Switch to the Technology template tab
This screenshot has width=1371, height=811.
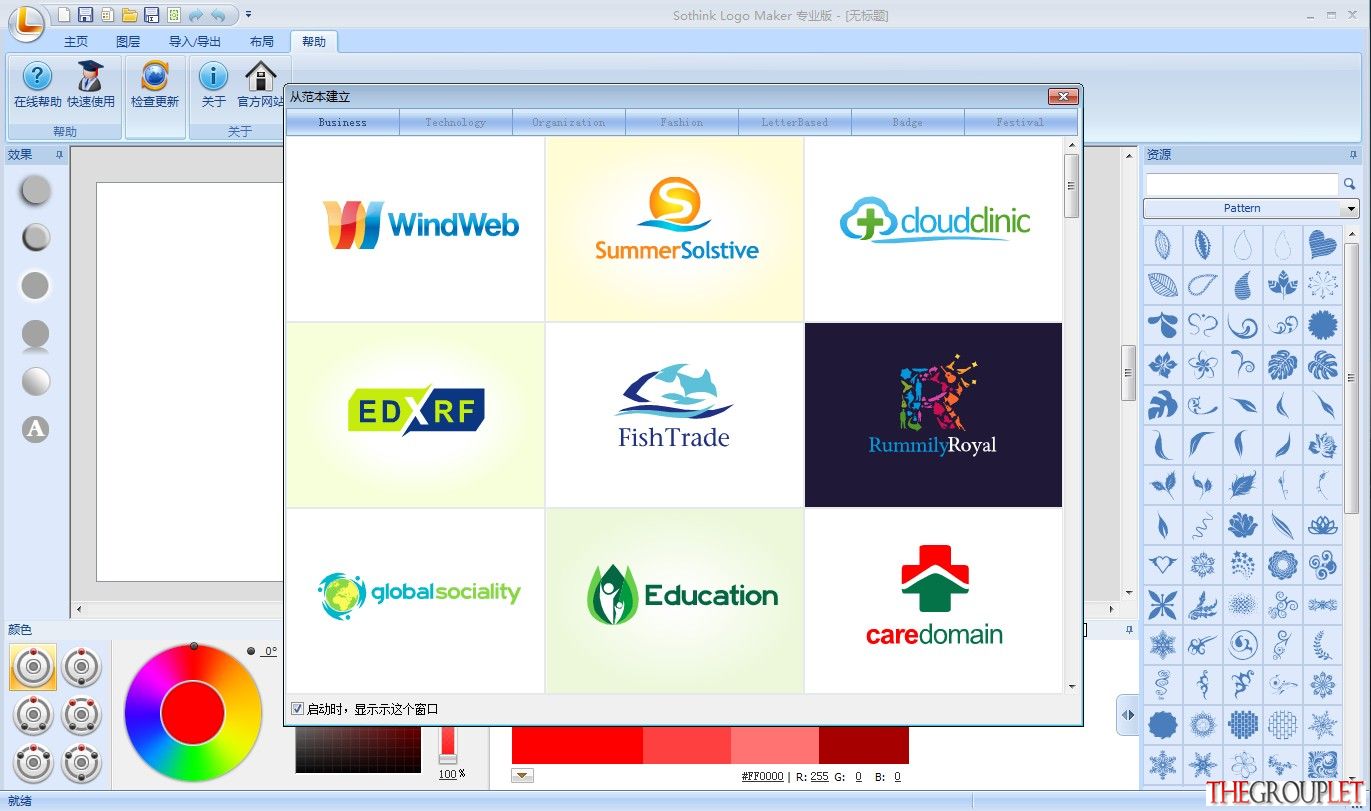coord(455,123)
